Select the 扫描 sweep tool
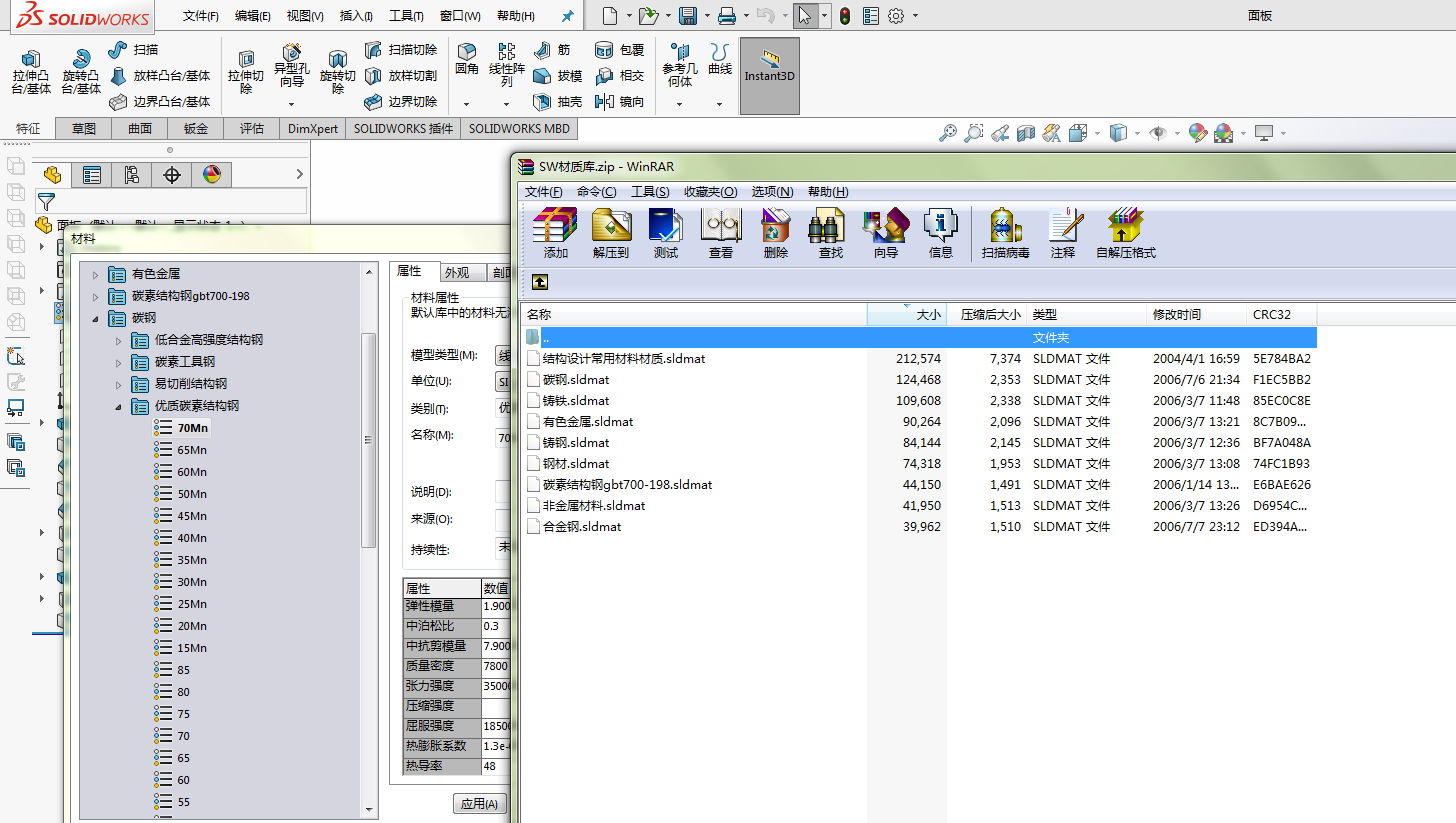Screen dimensions: 1456x823 point(134,49)
